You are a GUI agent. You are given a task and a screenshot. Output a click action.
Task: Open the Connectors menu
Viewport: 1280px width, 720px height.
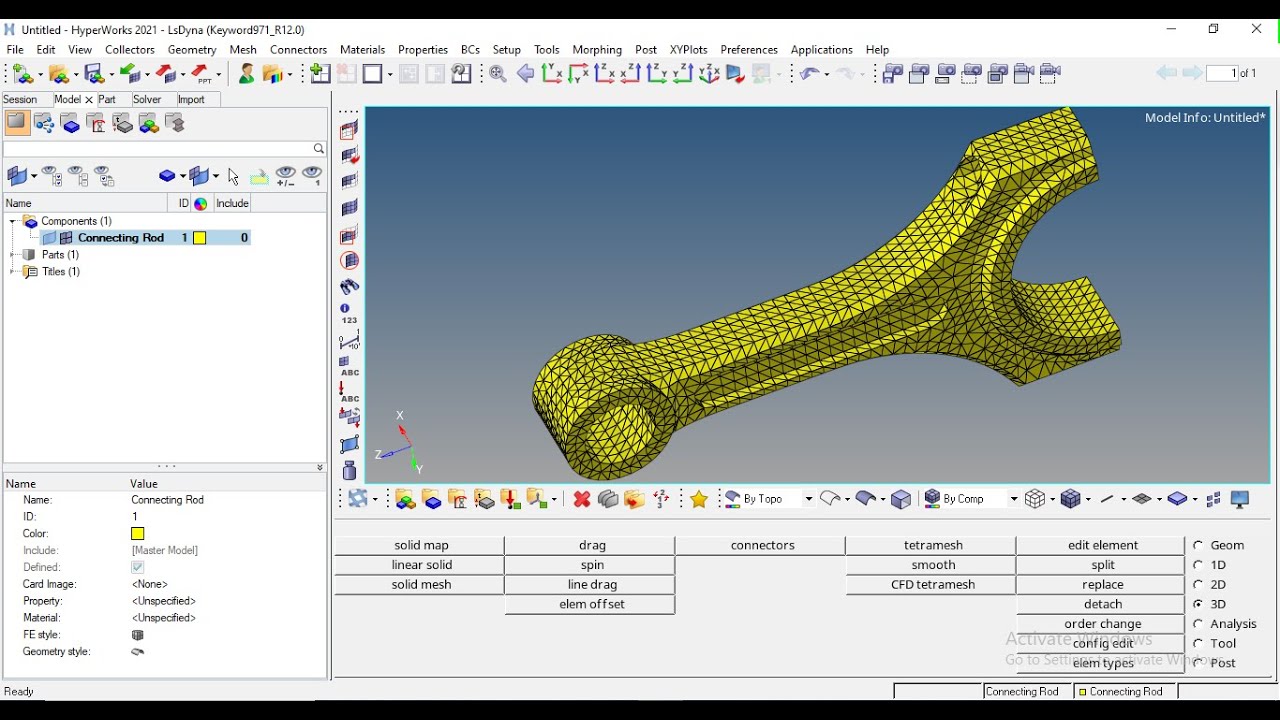click(298, 49)
